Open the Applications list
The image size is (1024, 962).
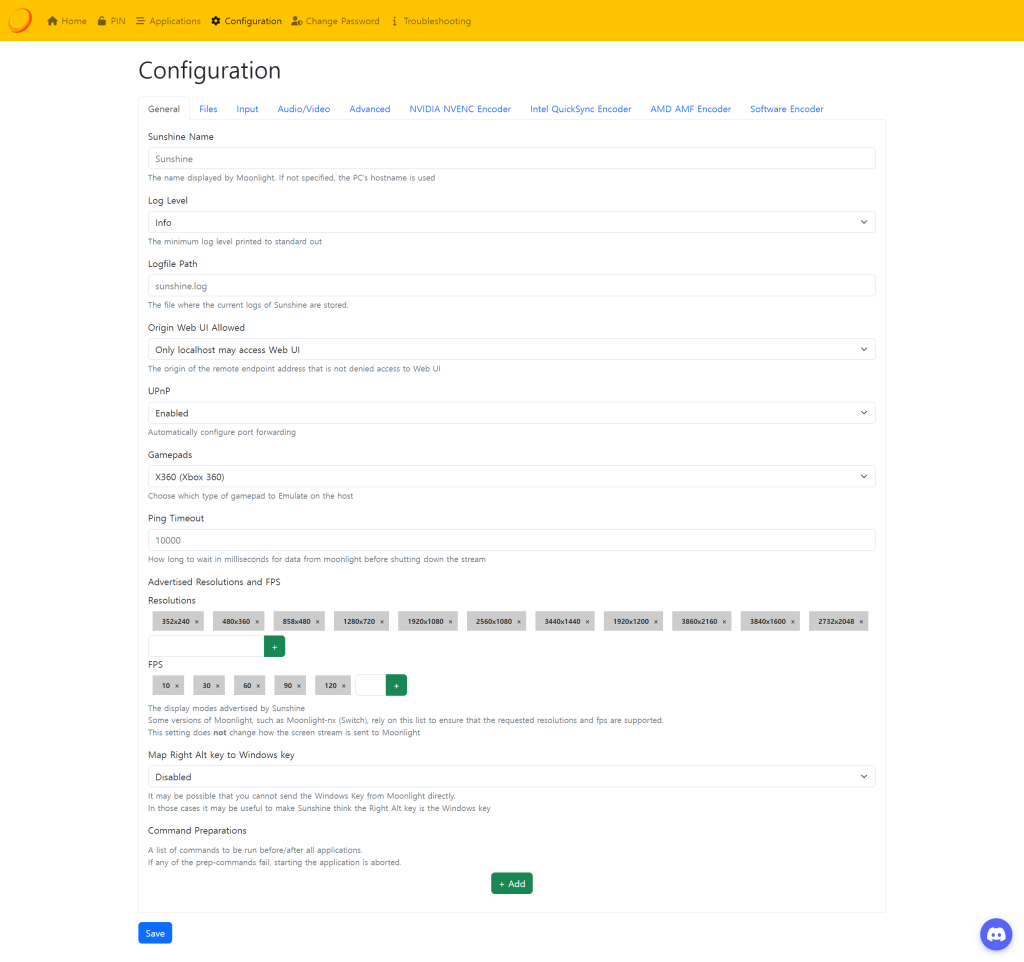pyautogui.click(x=168, y=21)
